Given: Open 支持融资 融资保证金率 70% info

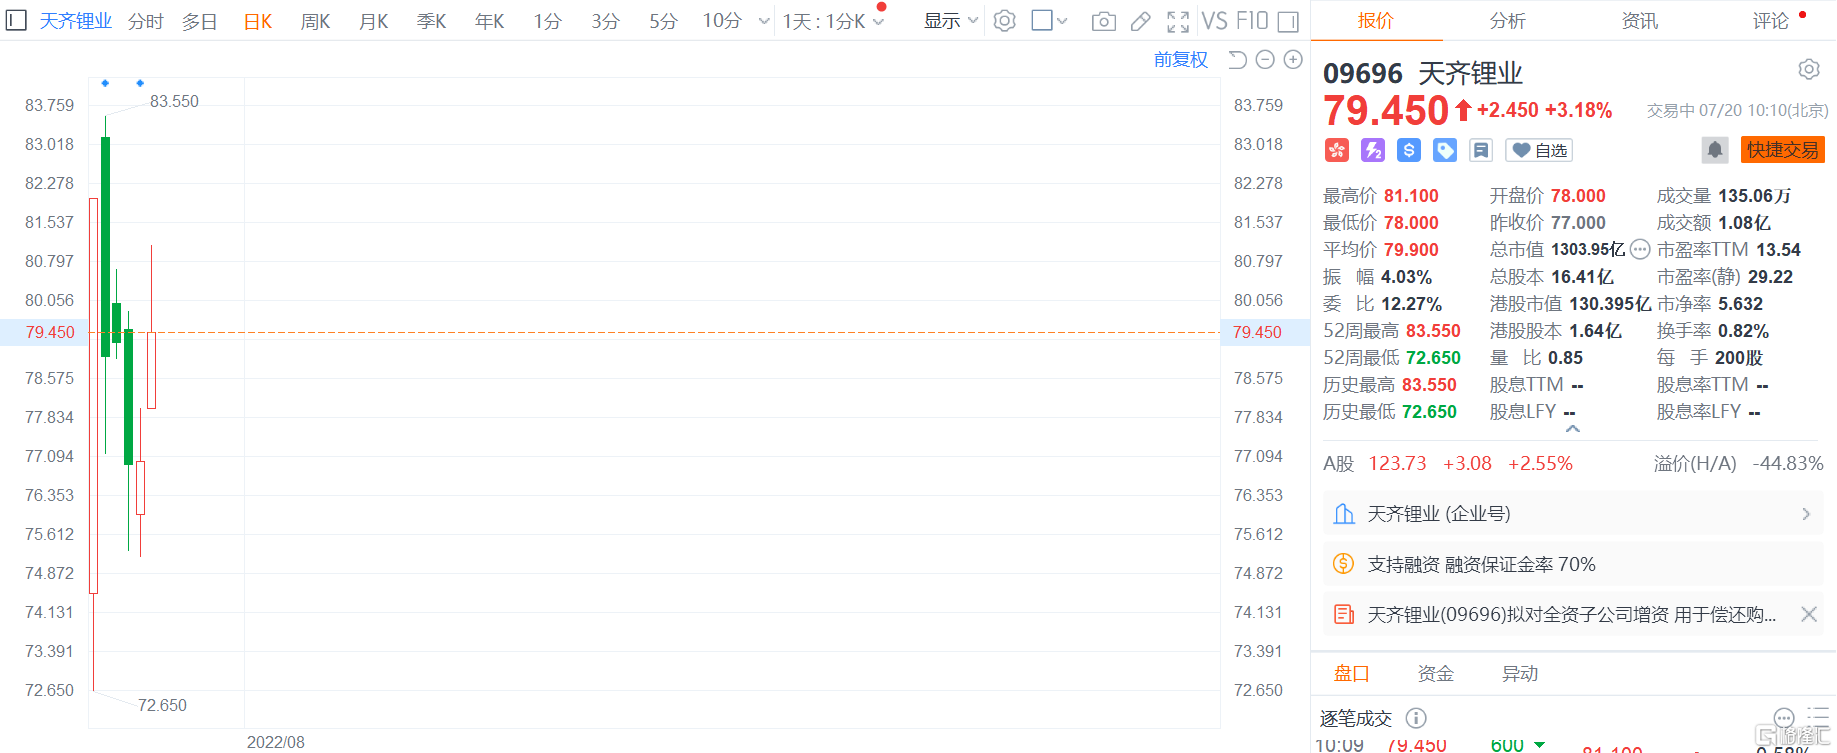Looking at the screenshot, I should (x=1573, y=564).
